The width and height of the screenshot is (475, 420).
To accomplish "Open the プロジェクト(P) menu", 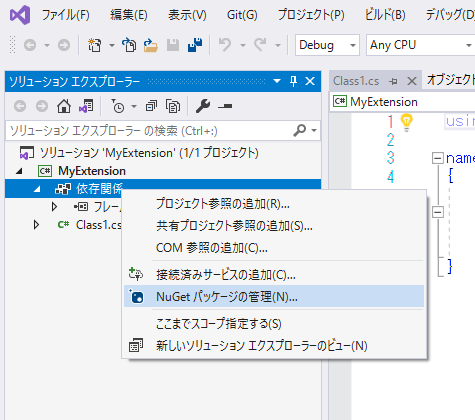I will pyautogui.click(x=311, y=15).
